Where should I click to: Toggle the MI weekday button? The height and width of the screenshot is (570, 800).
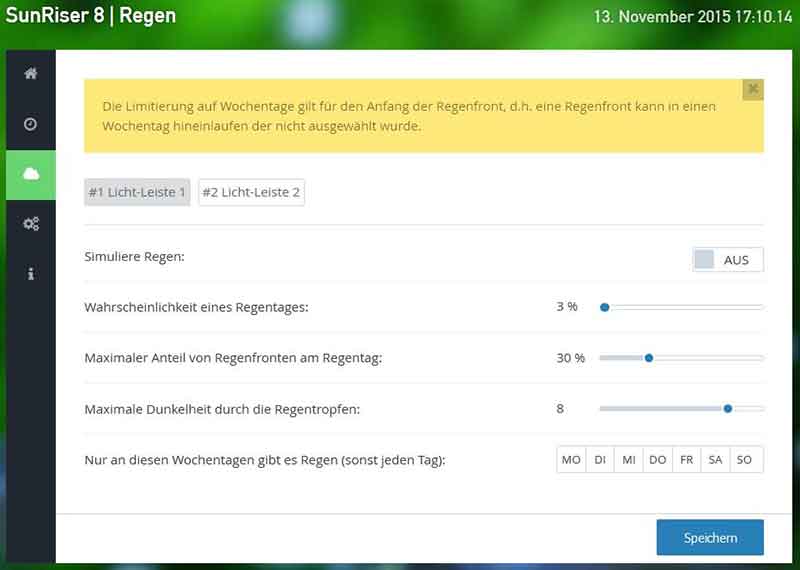(x=629, y=460)
